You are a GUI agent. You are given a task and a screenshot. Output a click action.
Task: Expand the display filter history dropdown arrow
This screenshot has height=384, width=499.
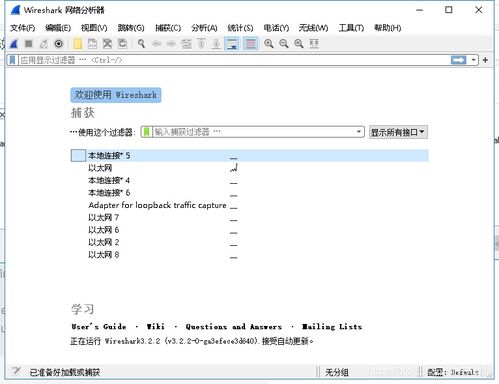point(473,60)
